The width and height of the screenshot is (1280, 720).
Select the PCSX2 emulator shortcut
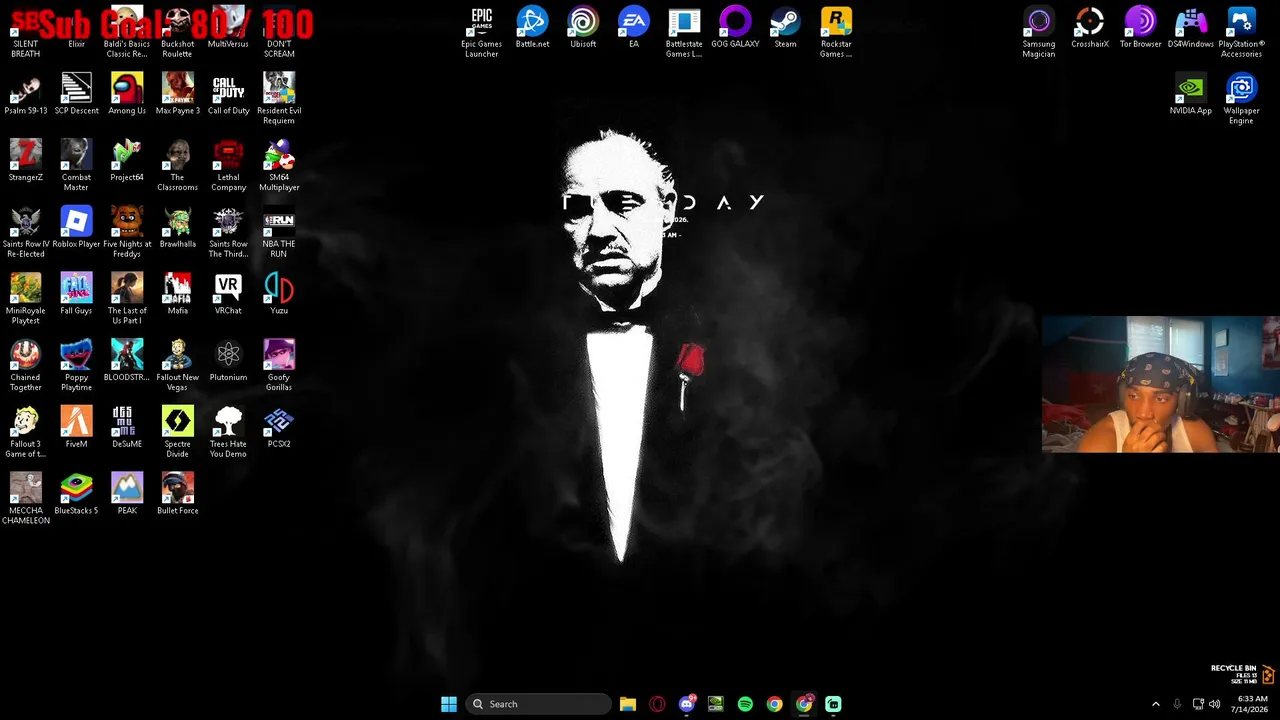click(x=279, y=428)
